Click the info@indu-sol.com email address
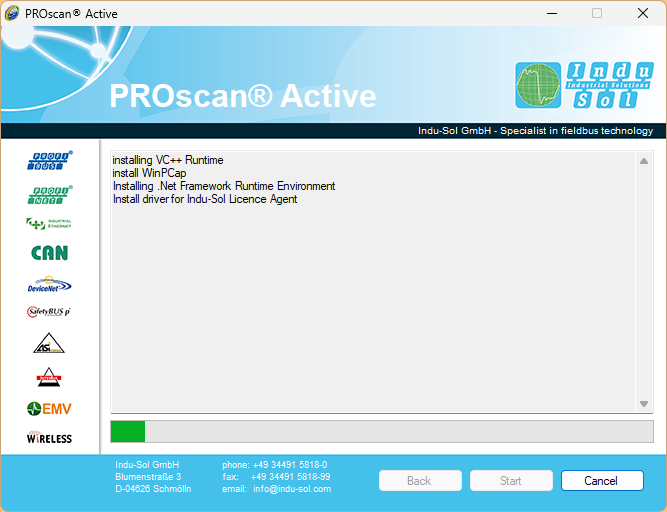This screenshot has width=667, height=512. tap(292, 489)
